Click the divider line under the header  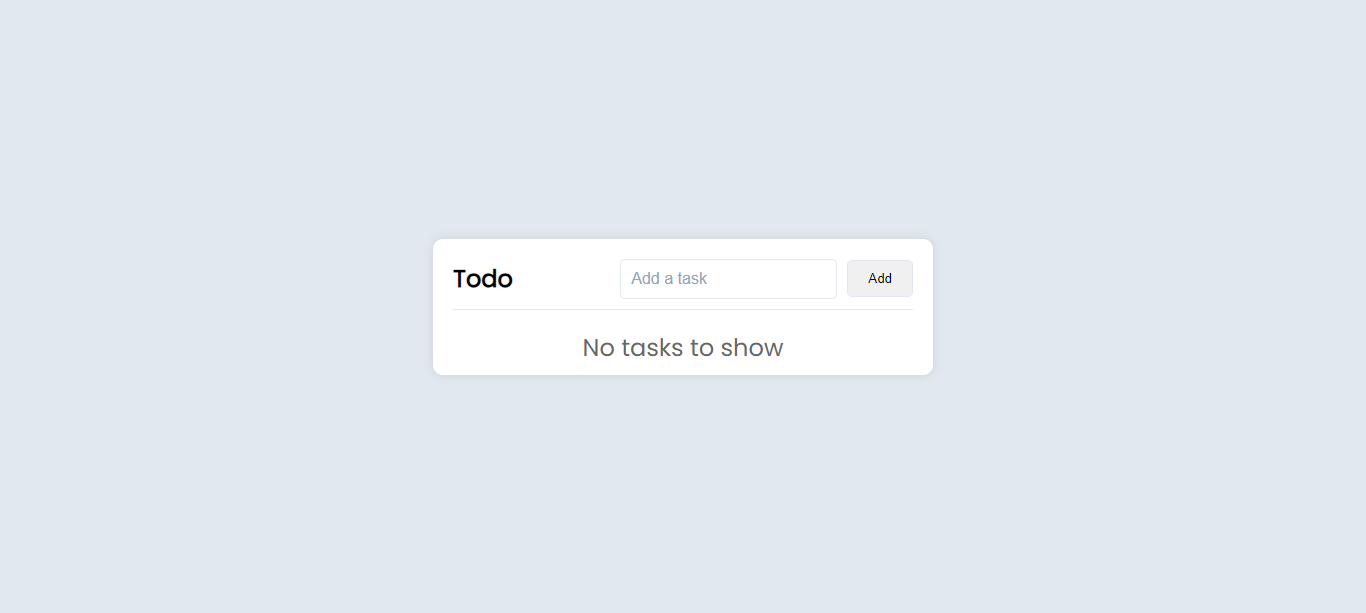click(x=683, y=310)
